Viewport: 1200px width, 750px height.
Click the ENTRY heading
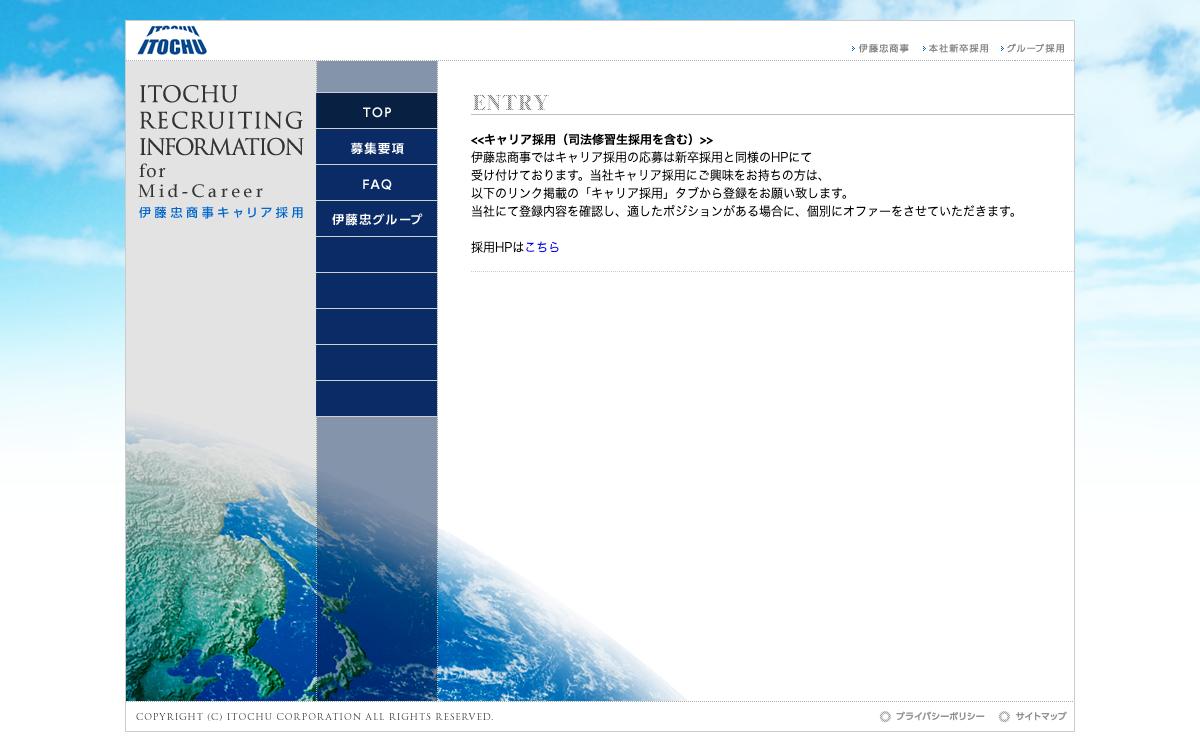[510, 103]
